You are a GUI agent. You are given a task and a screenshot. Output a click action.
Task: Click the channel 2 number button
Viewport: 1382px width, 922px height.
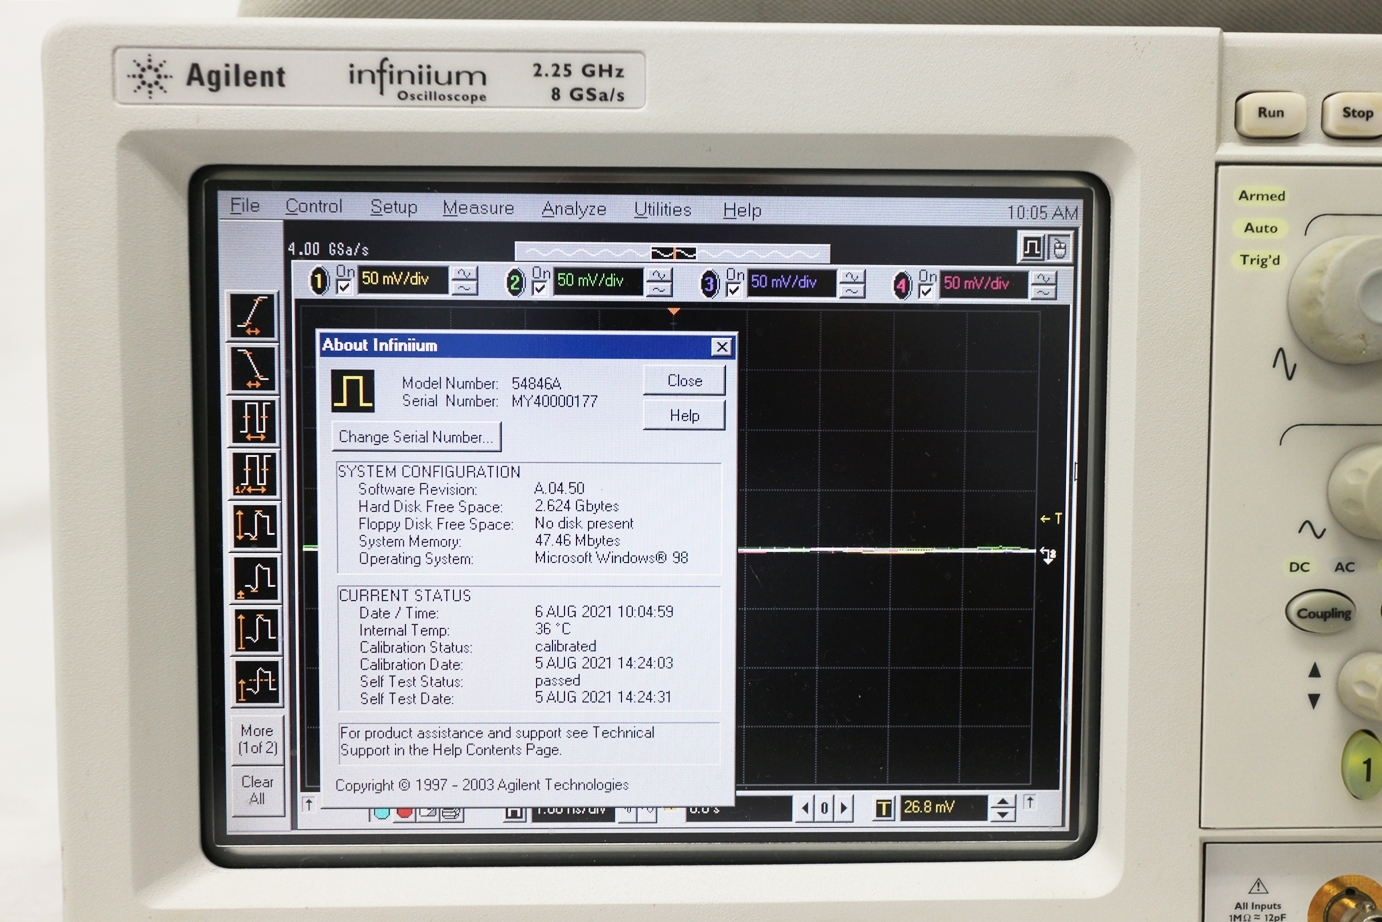point(515,283)
